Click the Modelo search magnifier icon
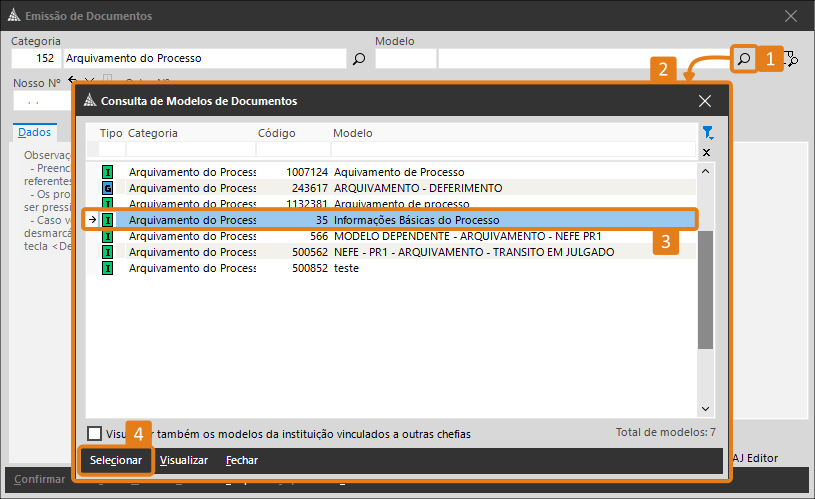The image size is (815, 499). click(743, 59)
